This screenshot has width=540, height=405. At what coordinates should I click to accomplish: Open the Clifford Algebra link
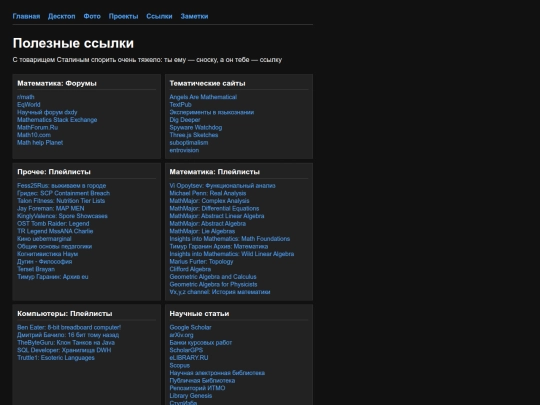click(x=190, y=269)
